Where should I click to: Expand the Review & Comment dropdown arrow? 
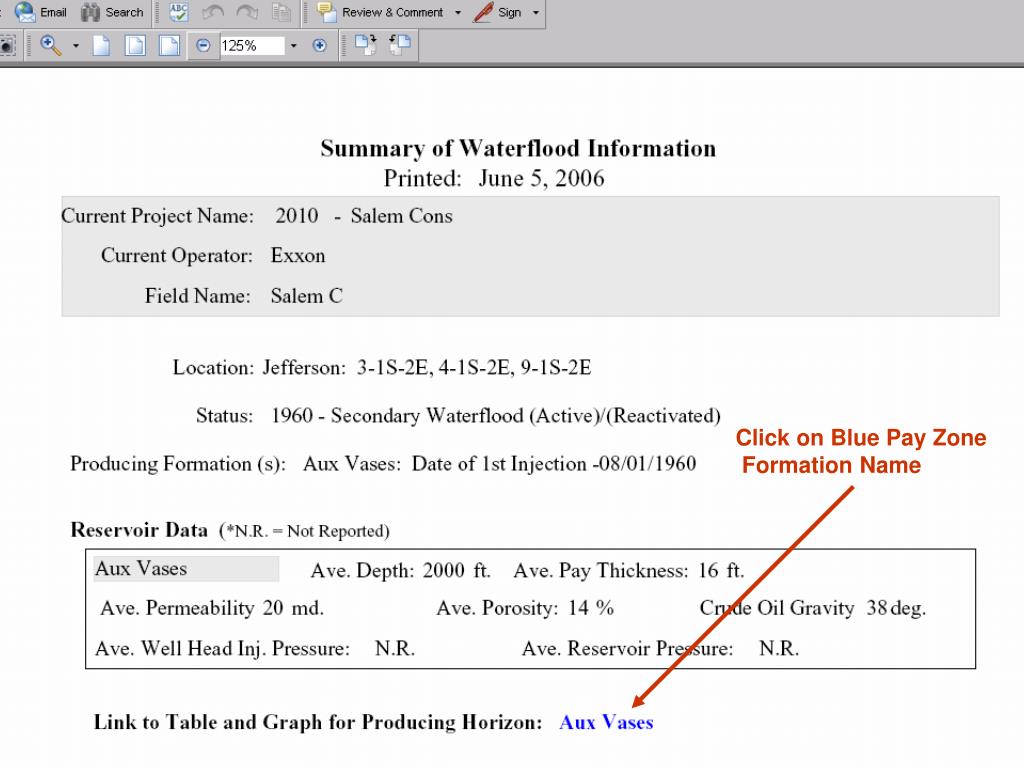[457, 12]
